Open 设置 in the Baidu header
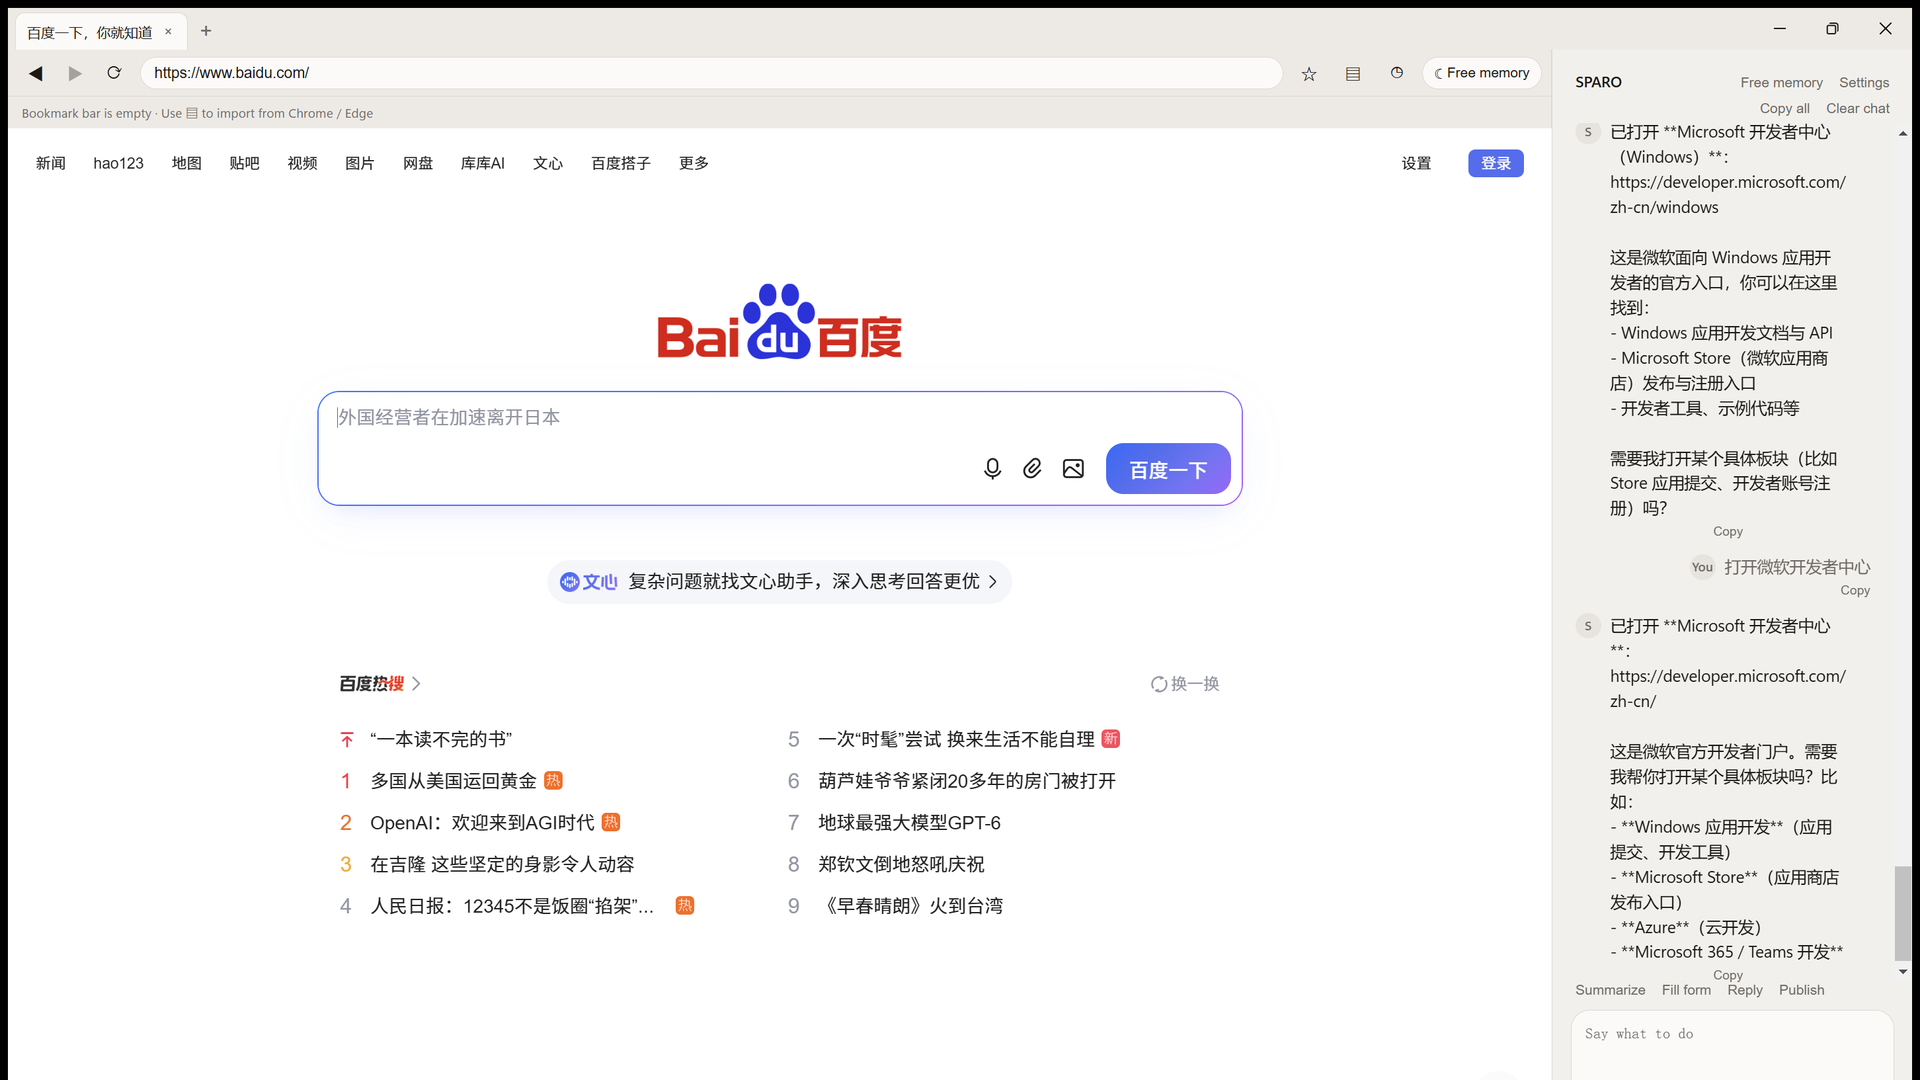 tap(1416, 163)
